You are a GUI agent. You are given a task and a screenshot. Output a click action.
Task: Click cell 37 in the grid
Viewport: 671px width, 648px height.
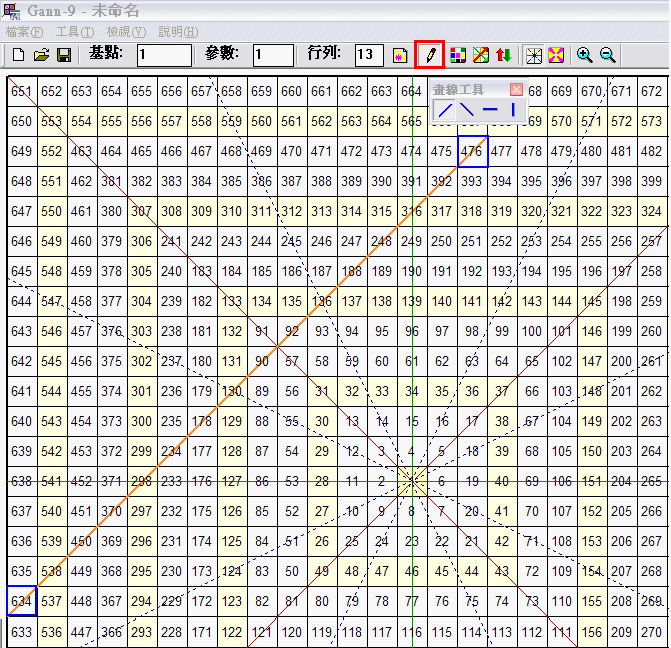502,391
